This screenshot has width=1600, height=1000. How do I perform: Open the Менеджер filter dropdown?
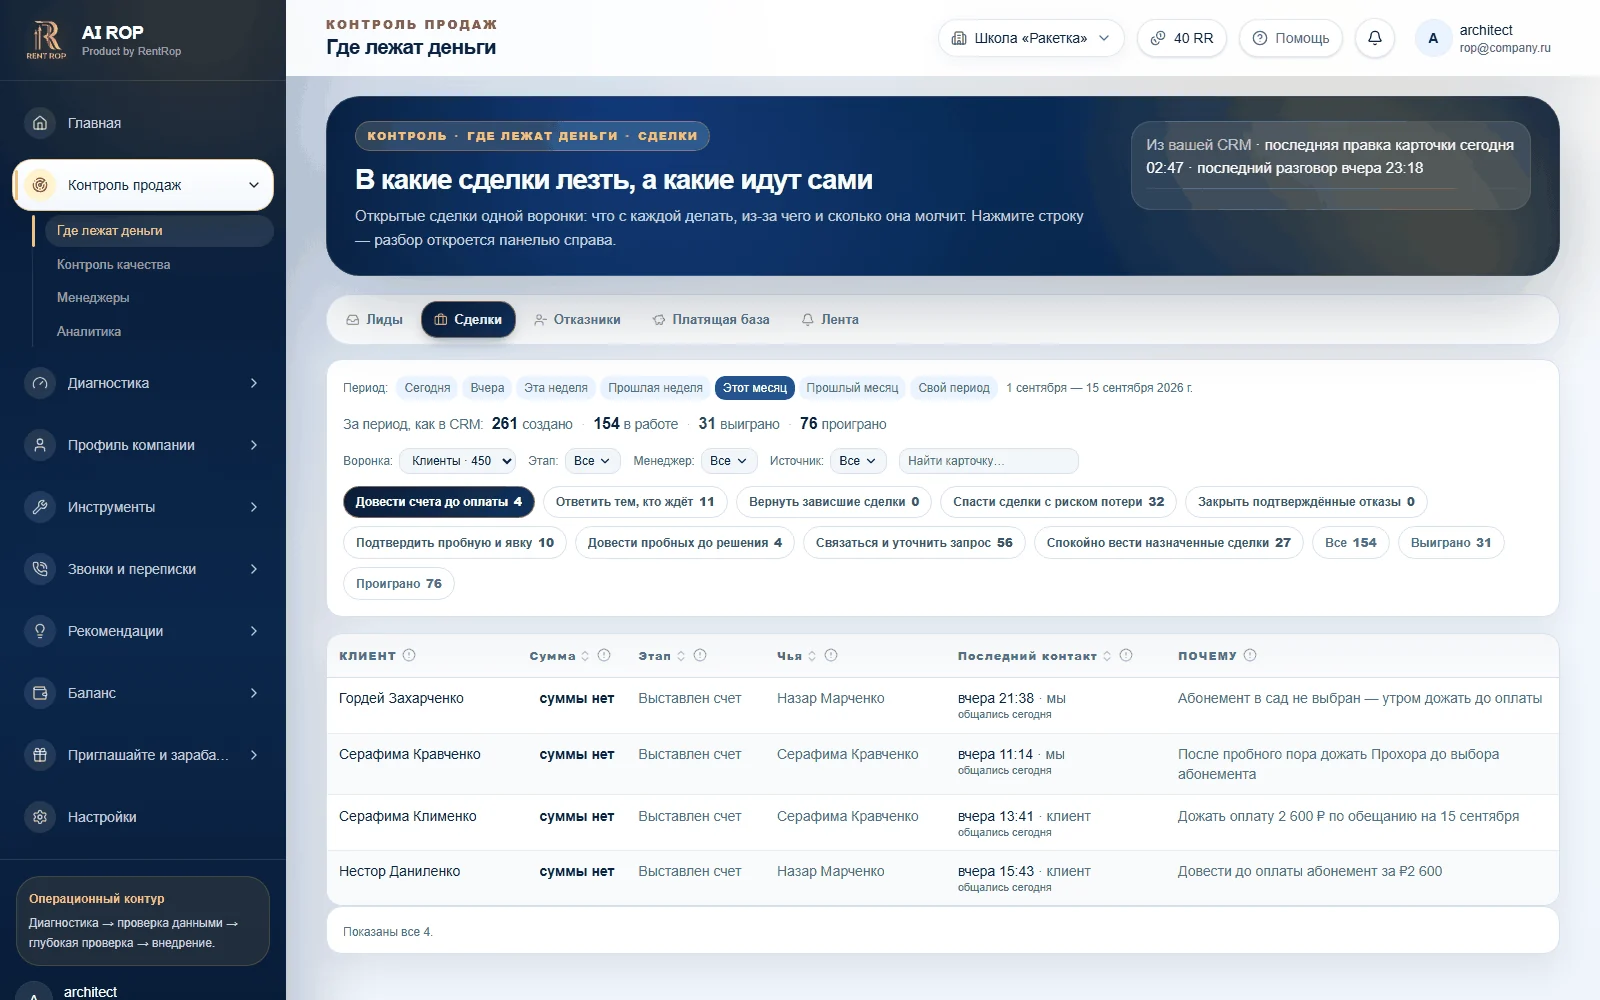coord(729,461)
